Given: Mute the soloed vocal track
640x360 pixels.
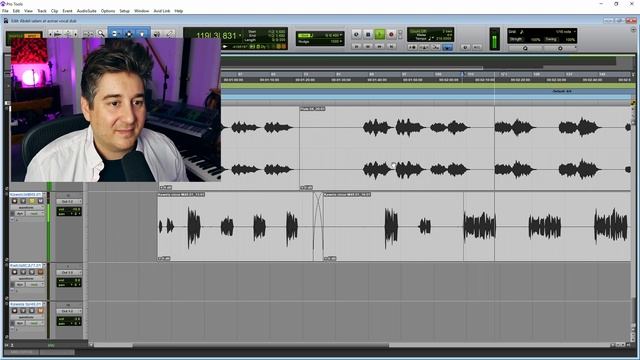Looking at the screenshot, I should click(40, 201).
